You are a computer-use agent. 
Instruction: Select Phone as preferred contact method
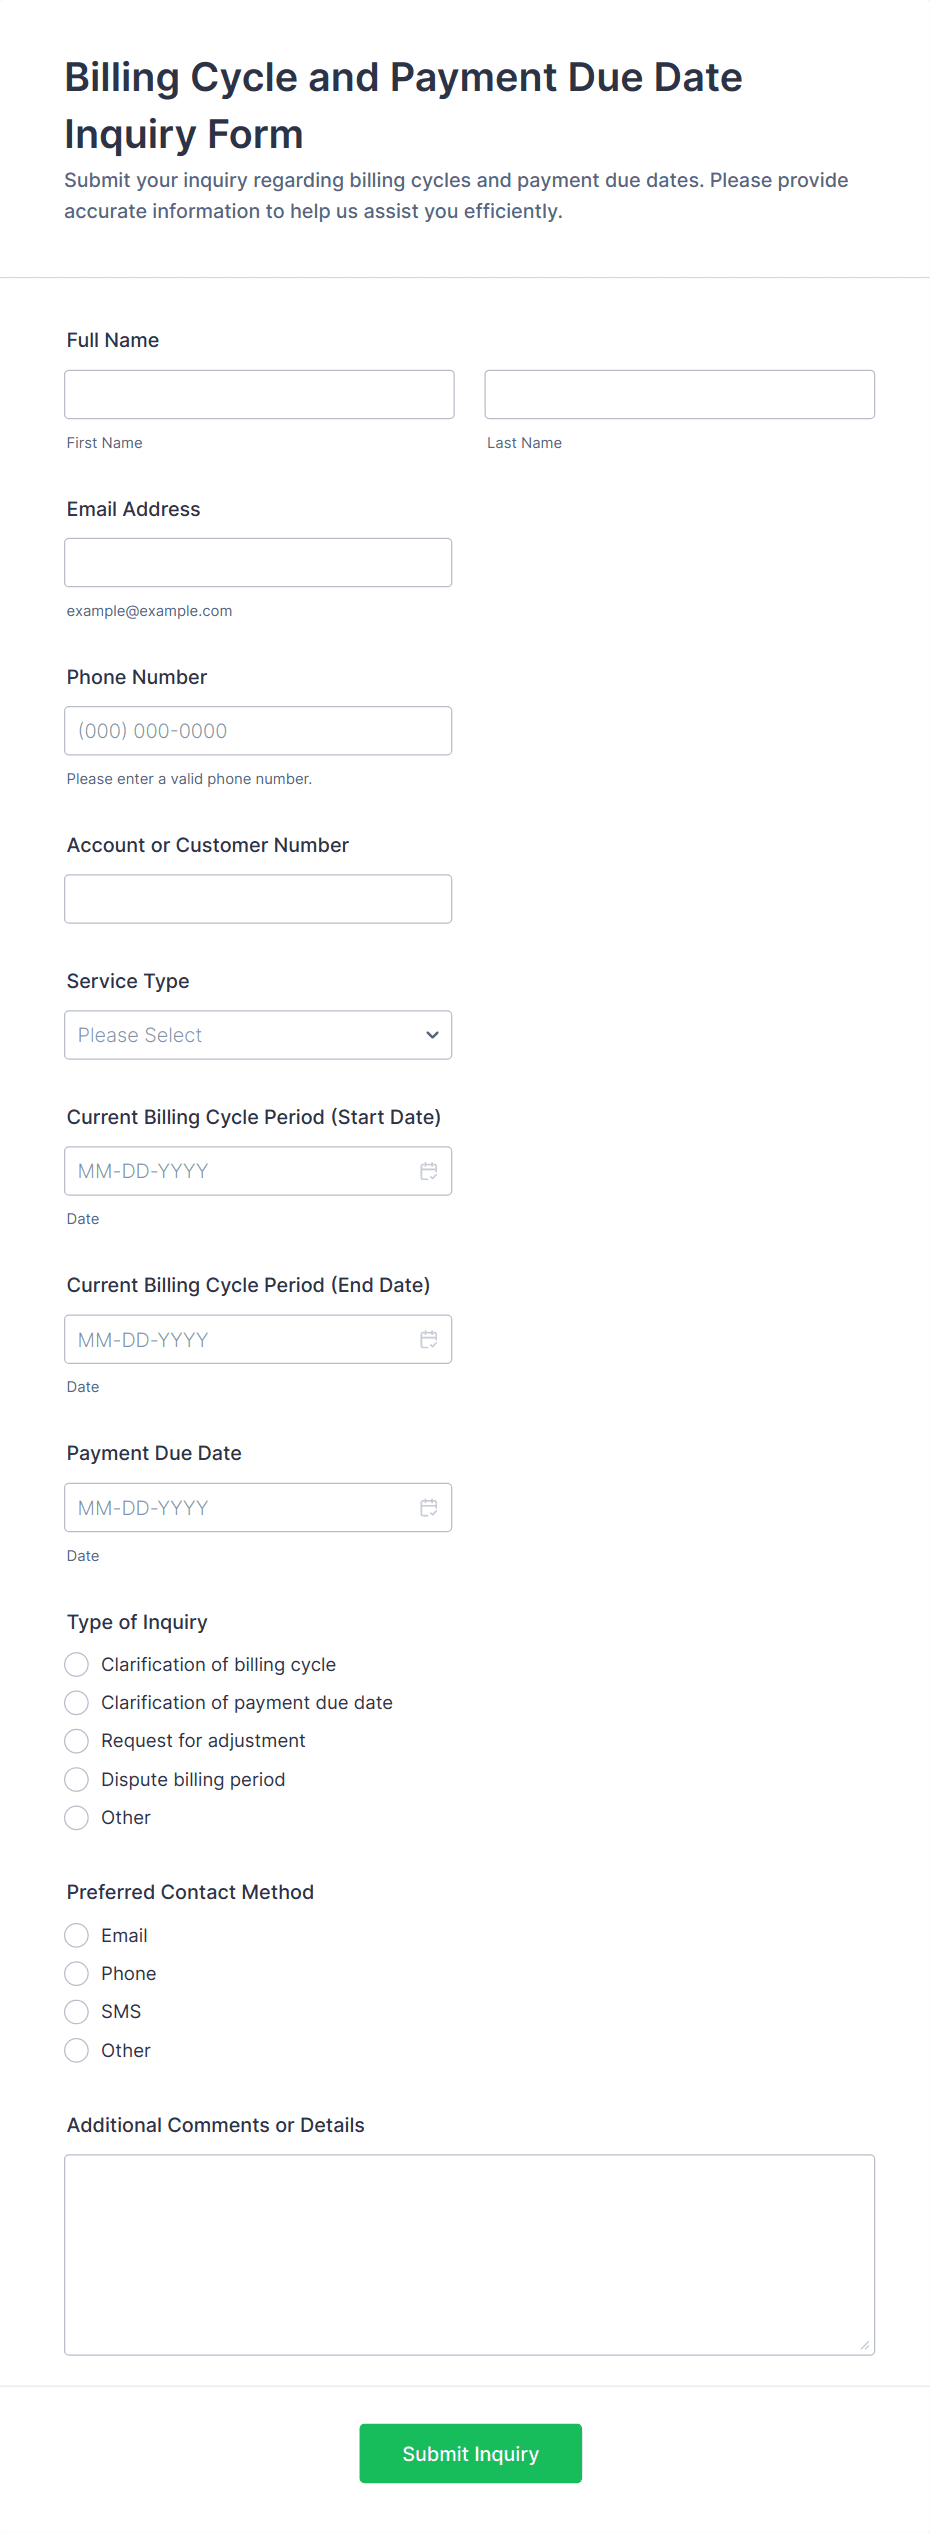coord(77,1973)
